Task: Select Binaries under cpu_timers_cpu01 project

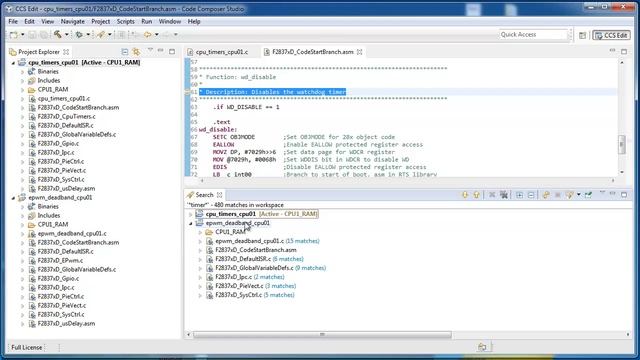Action: point(48,72)
